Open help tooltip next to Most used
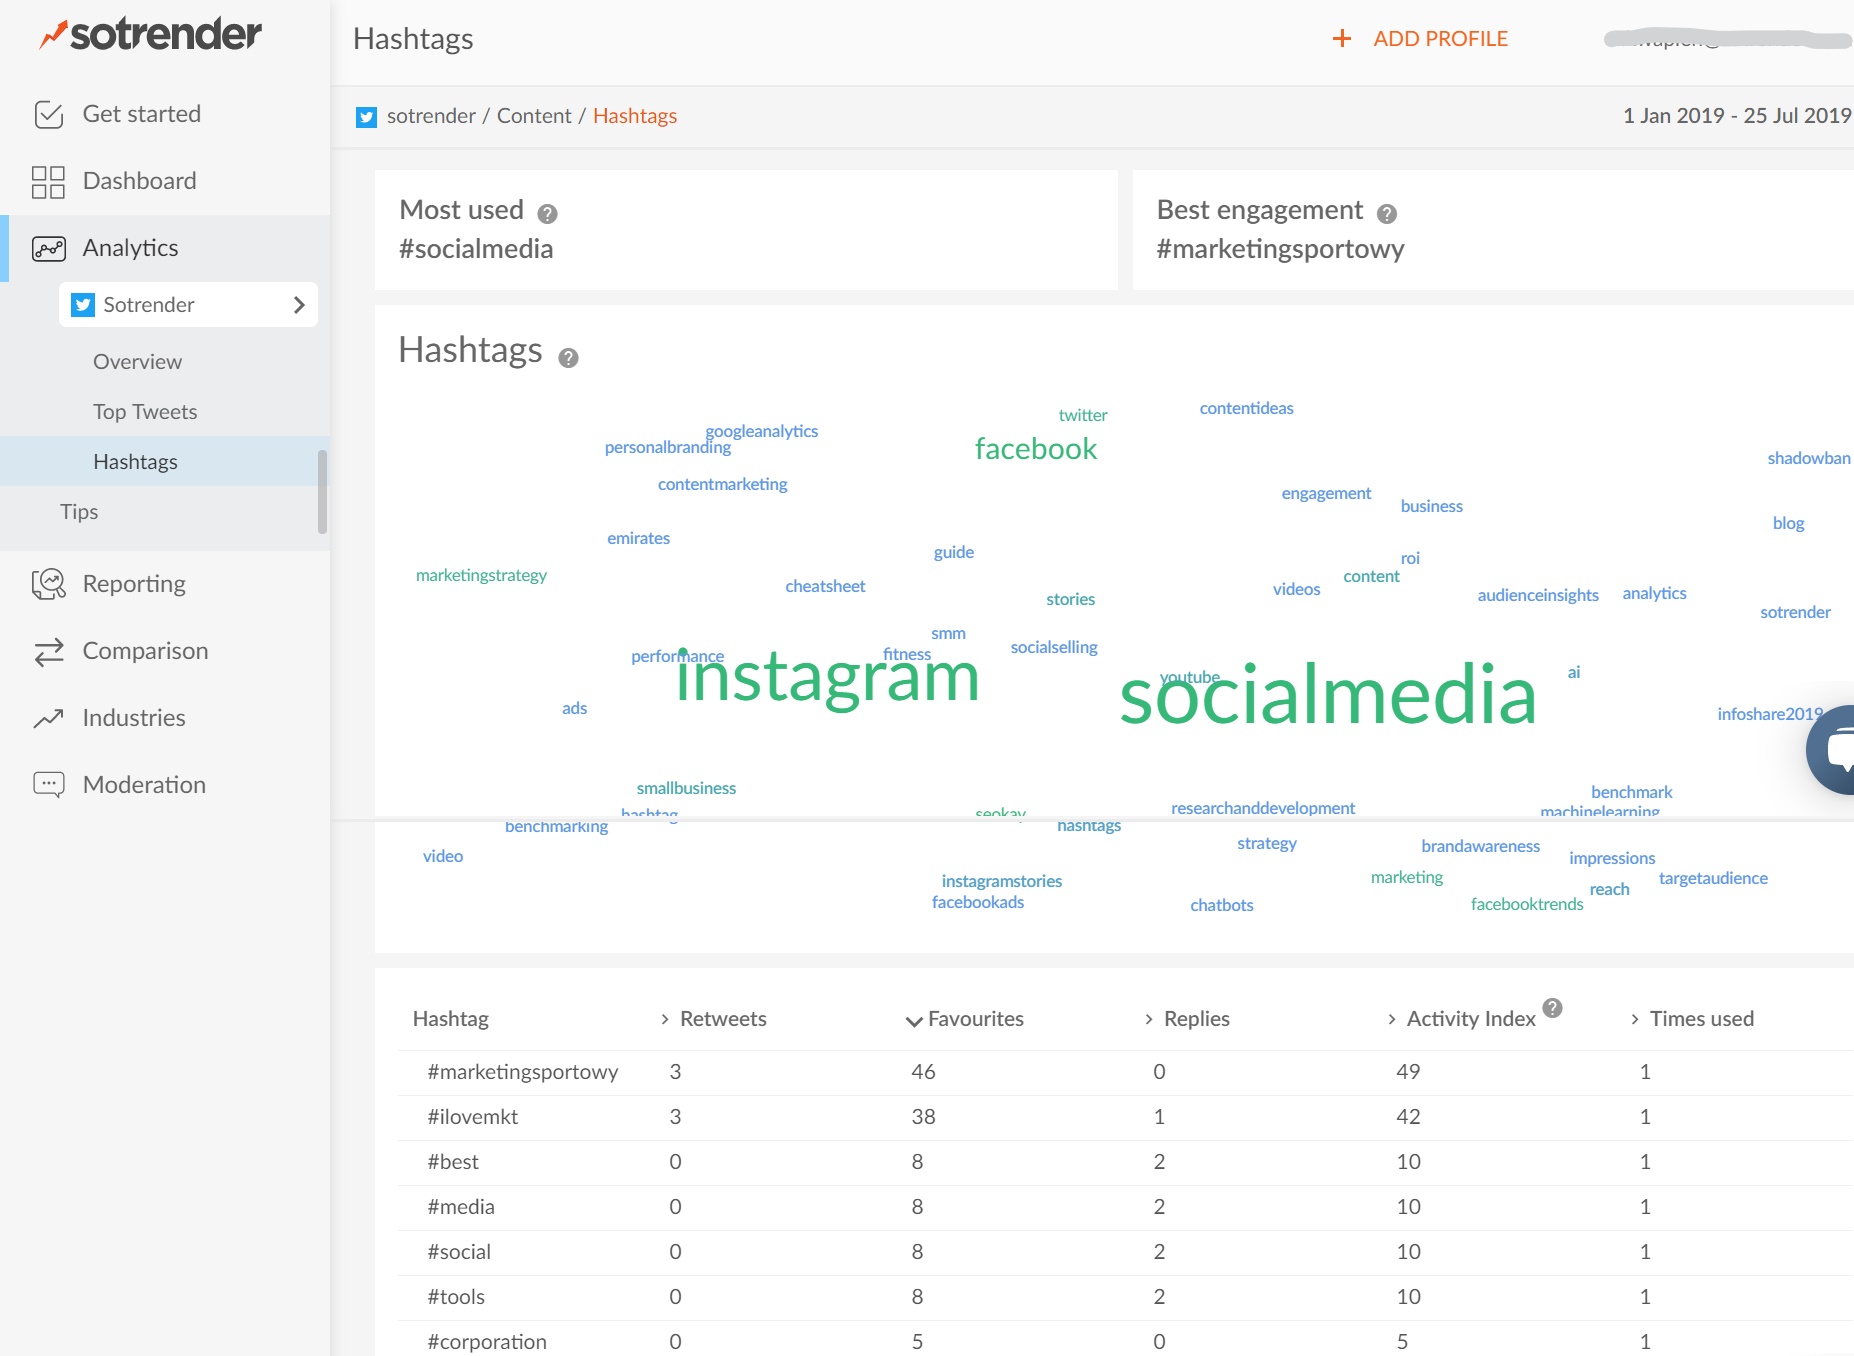1854x1356 pixels. pos(547,210)
